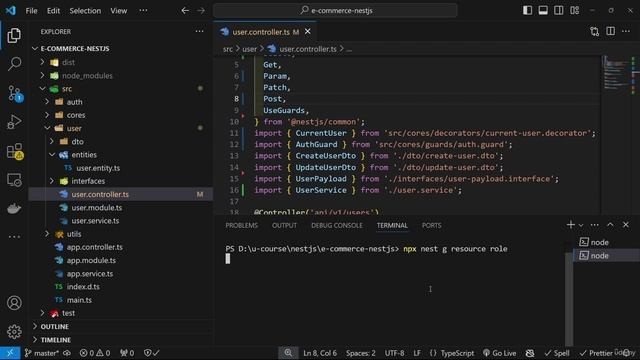Open Explorer Views and More Actions

coord(199,31)
